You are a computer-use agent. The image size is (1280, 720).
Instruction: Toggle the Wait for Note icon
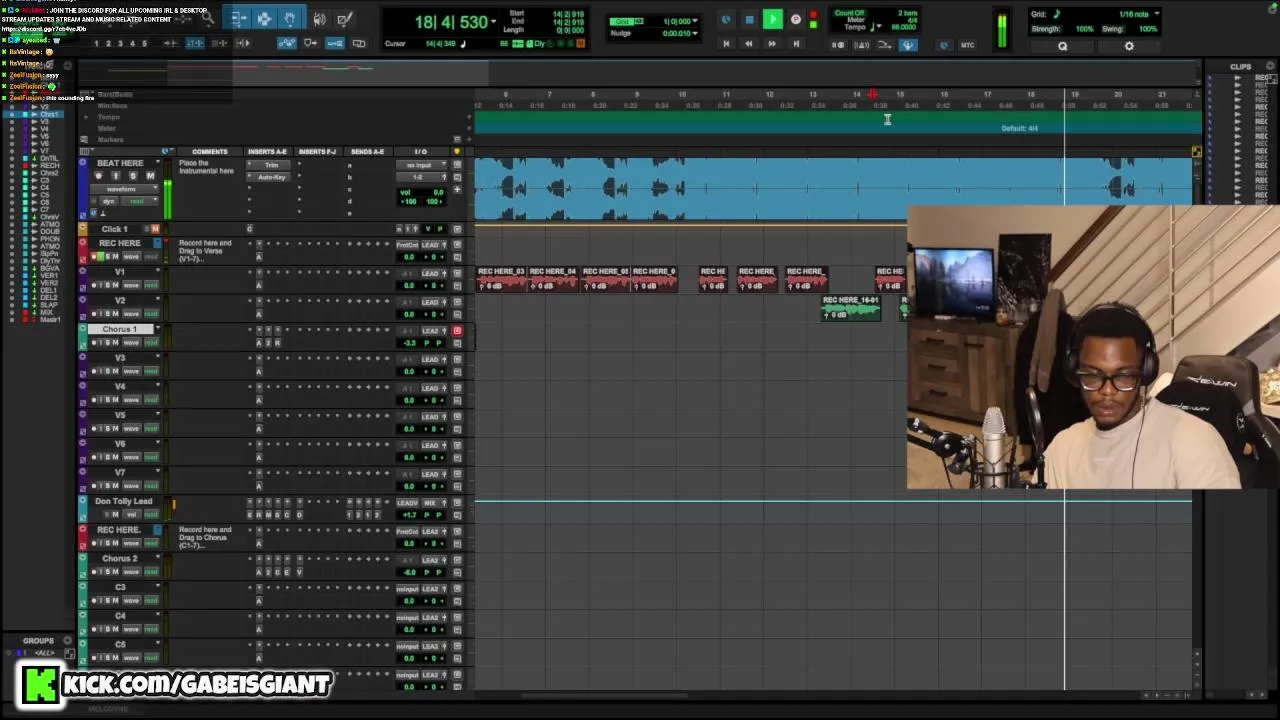838,45
